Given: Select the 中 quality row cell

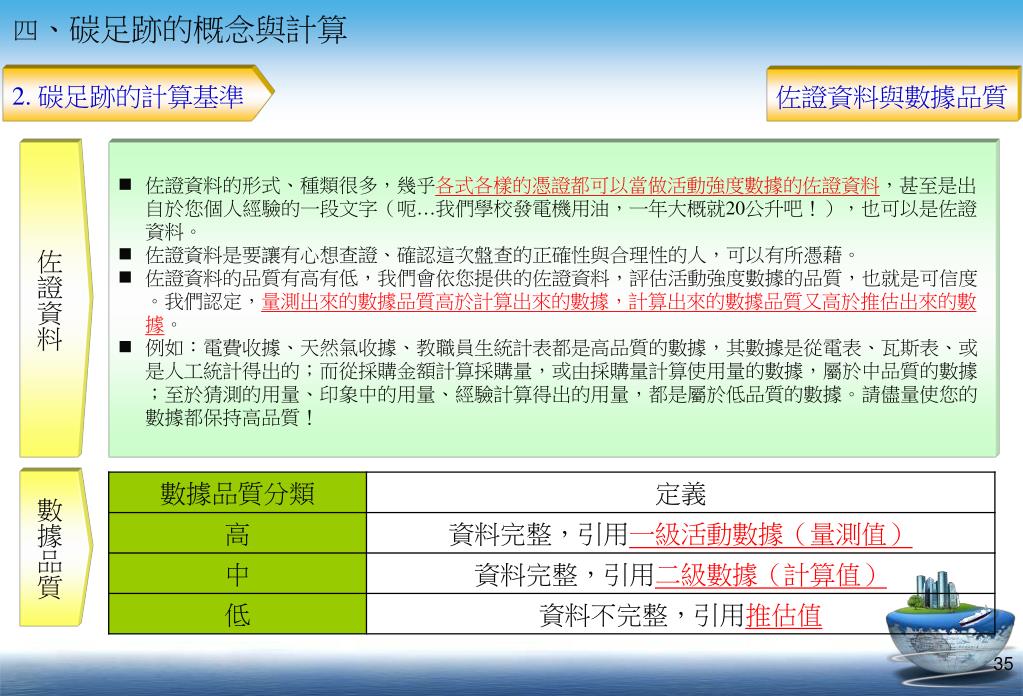Looking at the screenshot, I should click(237, 574).
